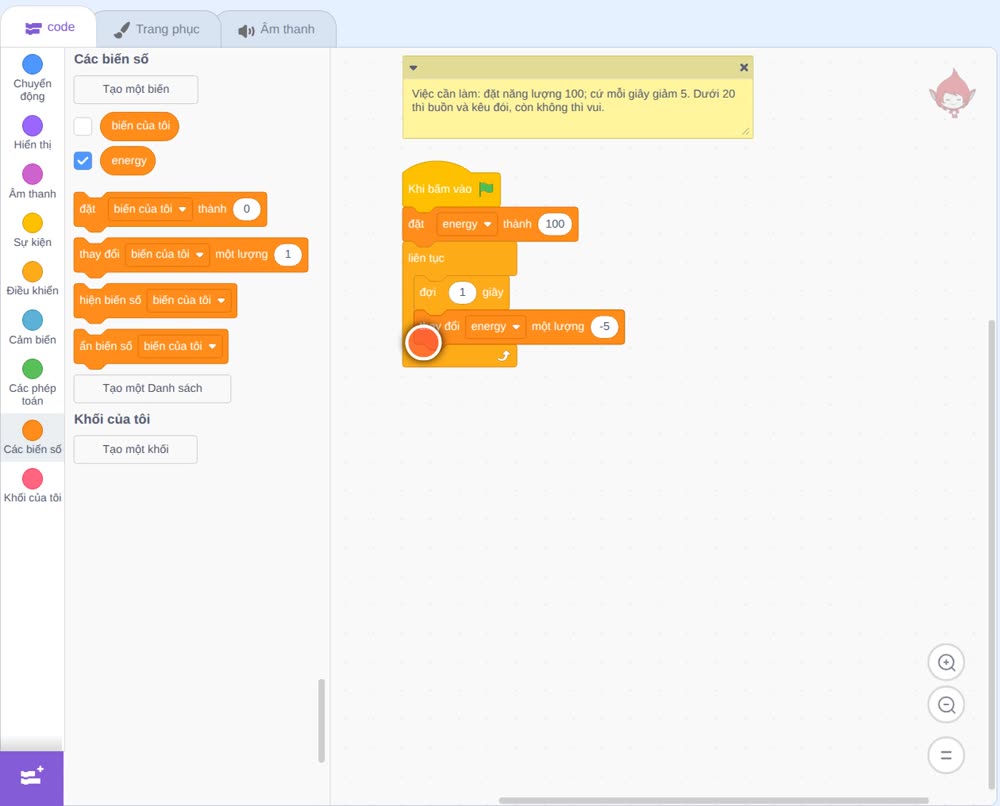
Task: Select the Các phép toán category
Action: click(x=32, y=382)
